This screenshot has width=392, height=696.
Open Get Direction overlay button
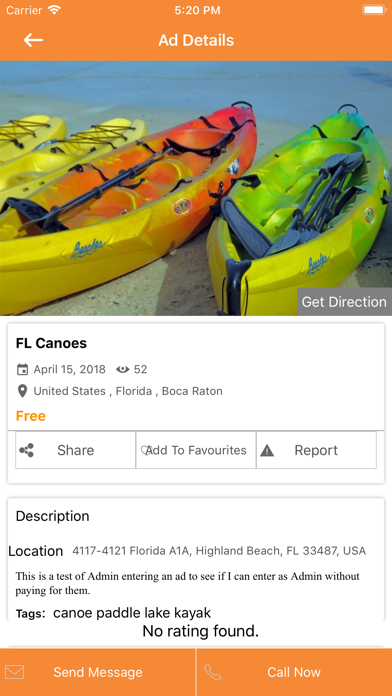[344, 302]
